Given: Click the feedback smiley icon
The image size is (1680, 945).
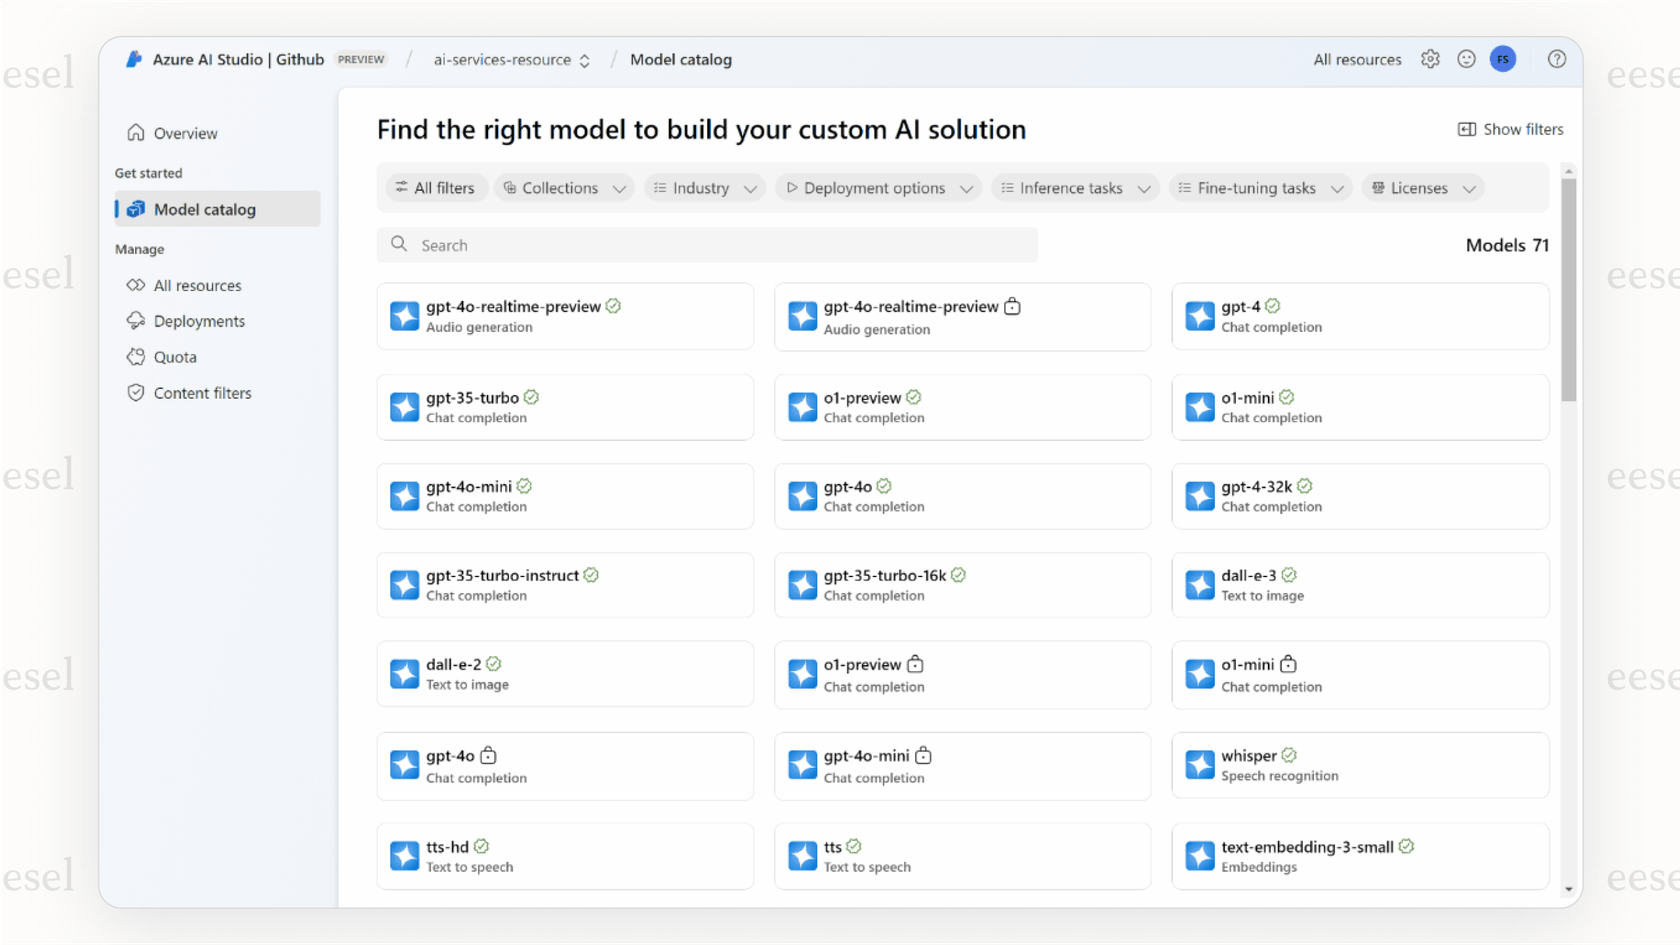Looking at the screenshot, I should 1466,59.
